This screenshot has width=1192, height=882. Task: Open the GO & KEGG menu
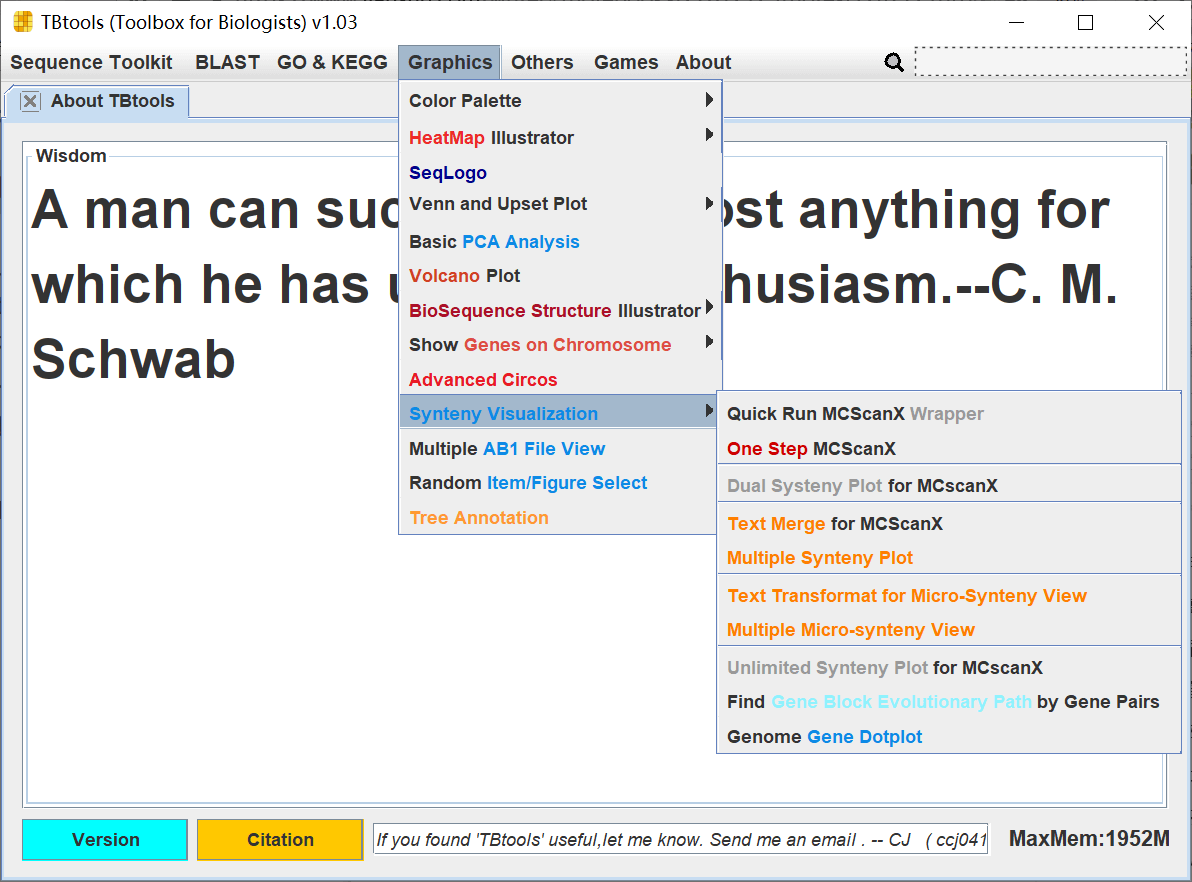click(332, 62)
